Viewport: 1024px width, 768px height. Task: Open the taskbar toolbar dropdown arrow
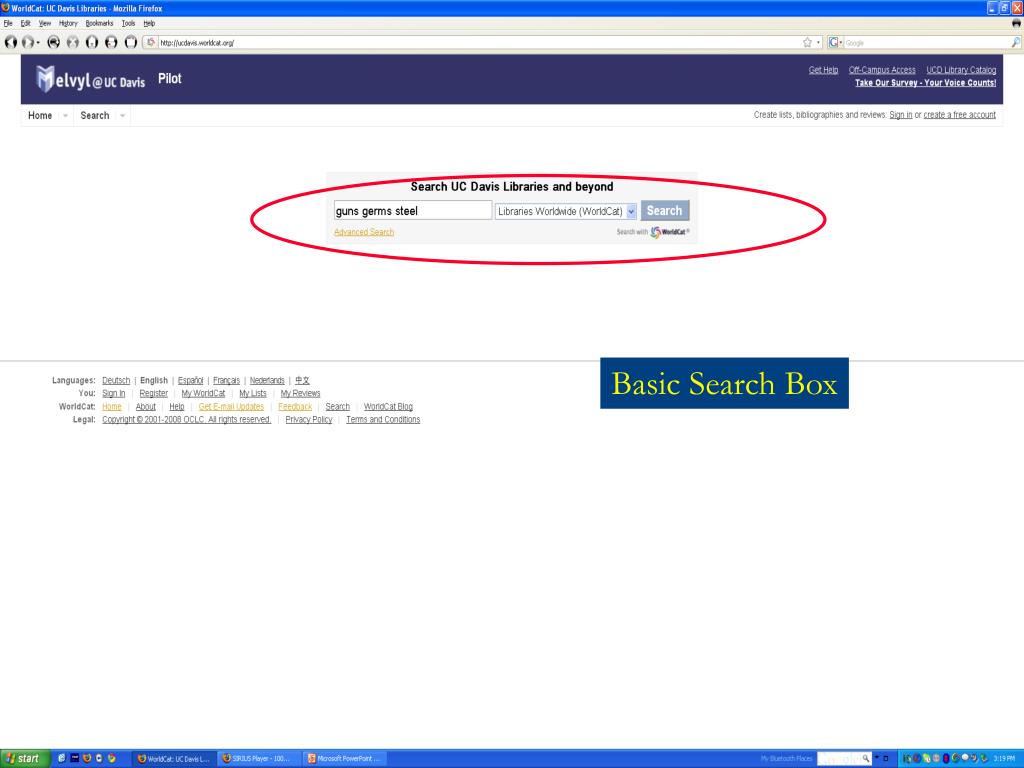(877, 758)
